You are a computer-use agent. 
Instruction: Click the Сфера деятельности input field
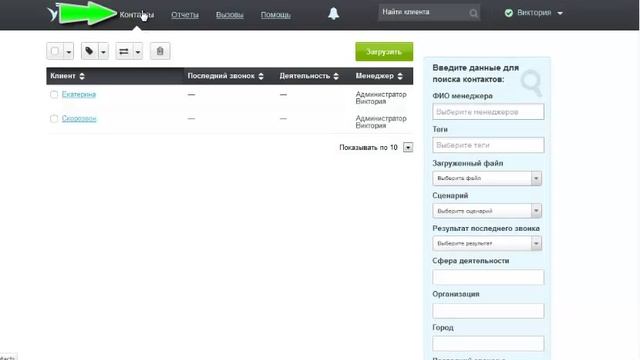488,277
